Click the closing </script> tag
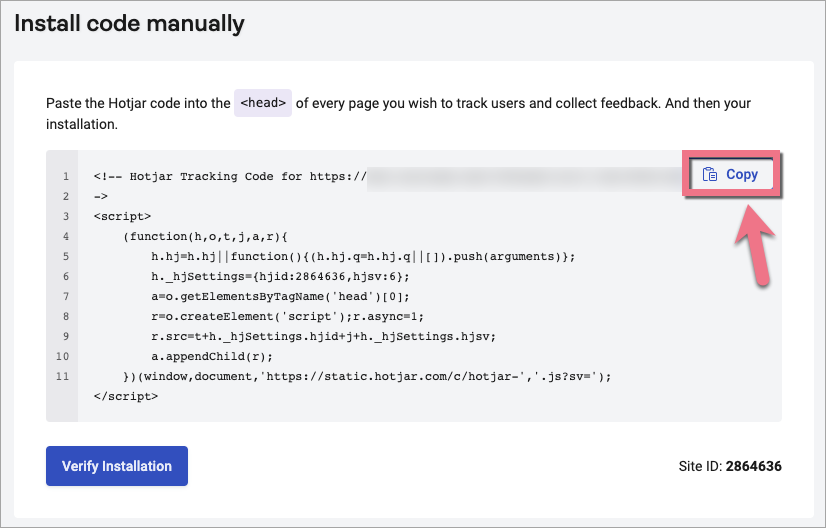826x528 pixels. click(126, 396)
